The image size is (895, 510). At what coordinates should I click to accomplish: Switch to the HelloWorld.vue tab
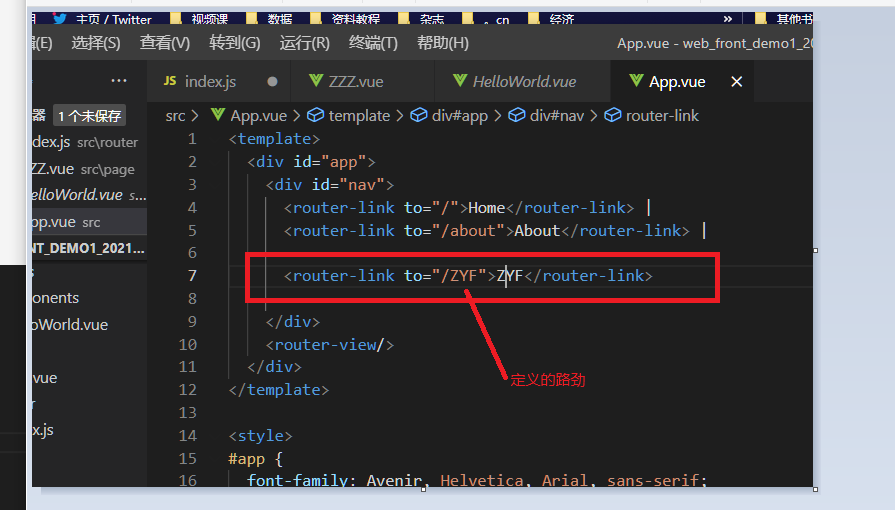coord(524,82)
